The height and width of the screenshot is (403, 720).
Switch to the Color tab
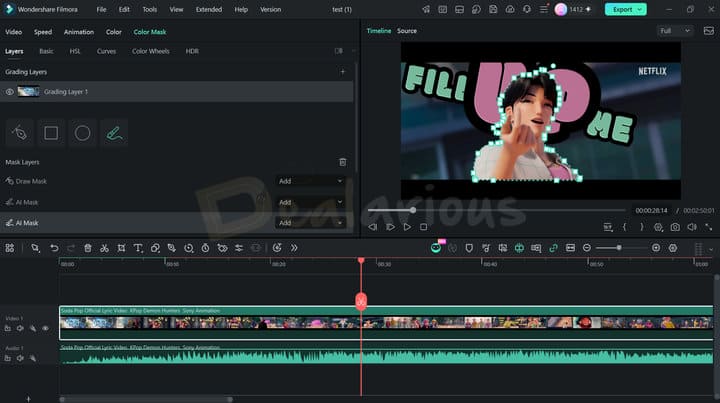point(113,32)
